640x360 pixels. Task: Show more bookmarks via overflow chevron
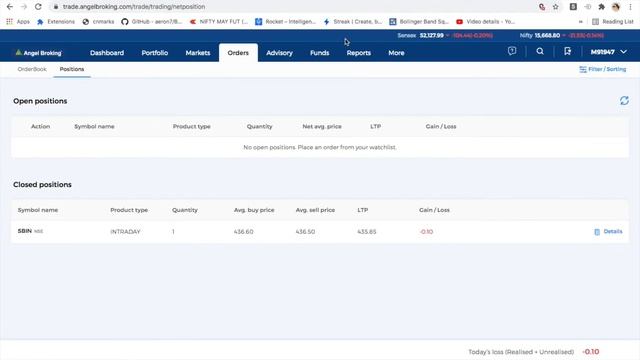tap(580, 22)
